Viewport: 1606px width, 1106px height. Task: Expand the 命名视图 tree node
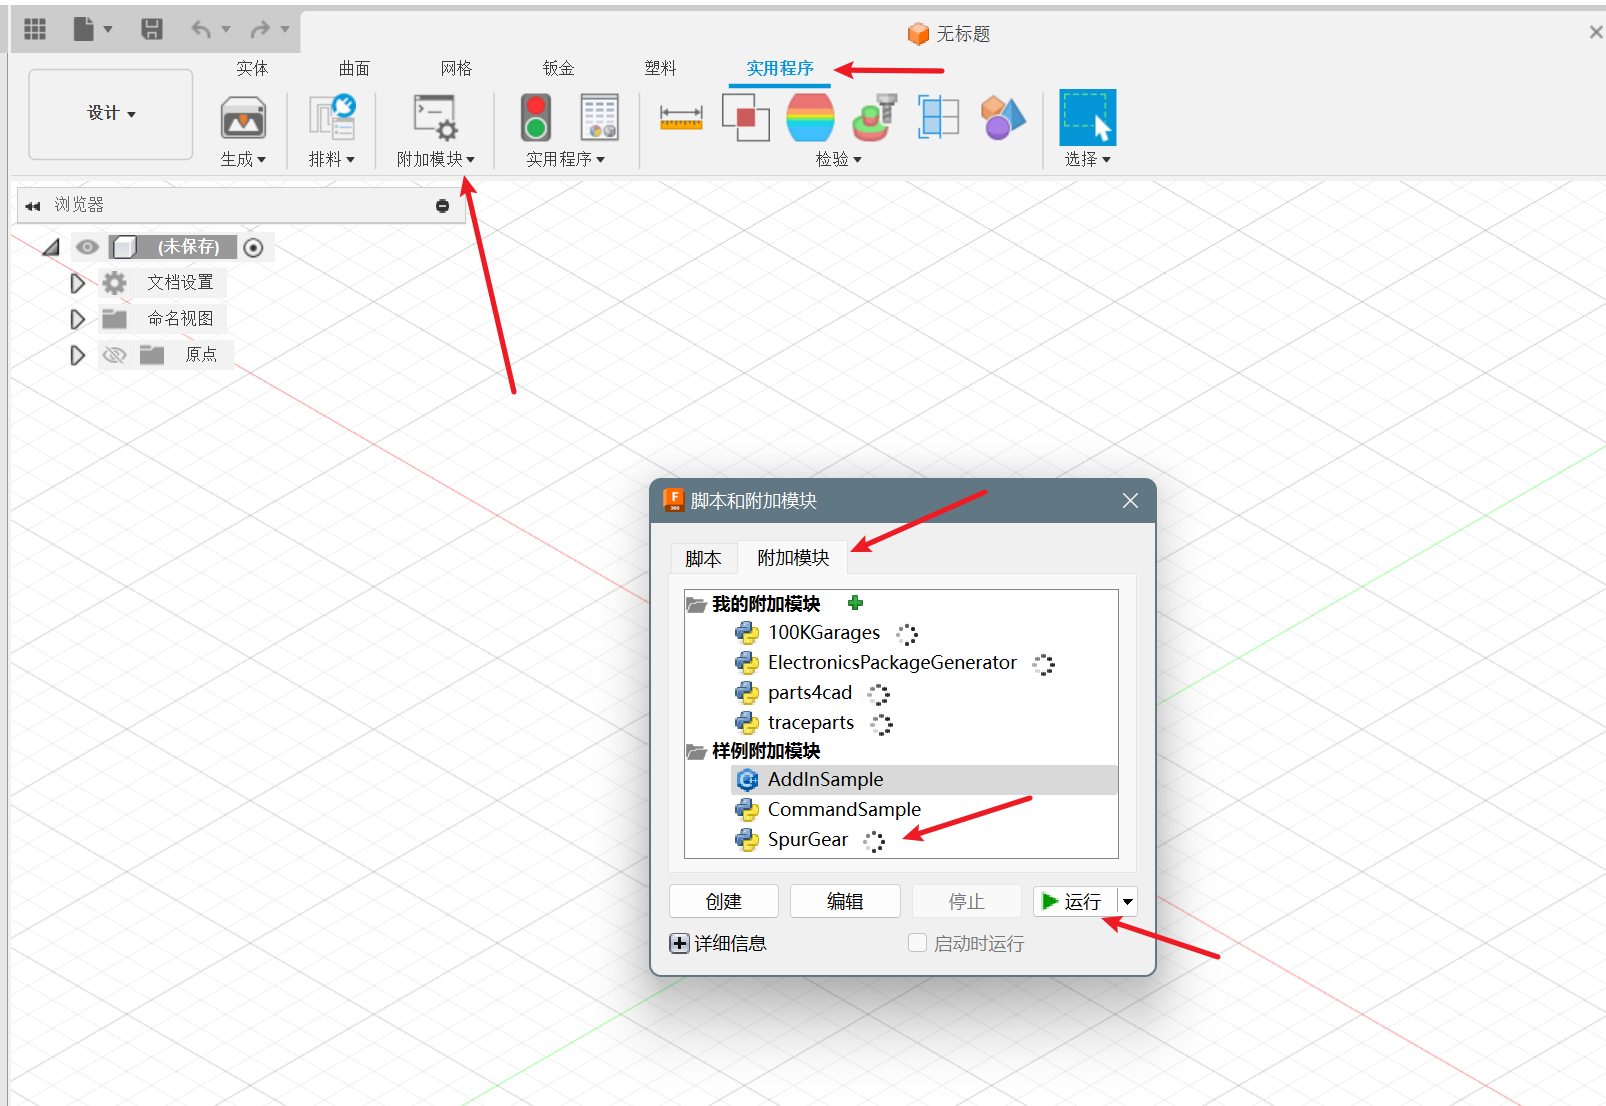tap(77, 319)
